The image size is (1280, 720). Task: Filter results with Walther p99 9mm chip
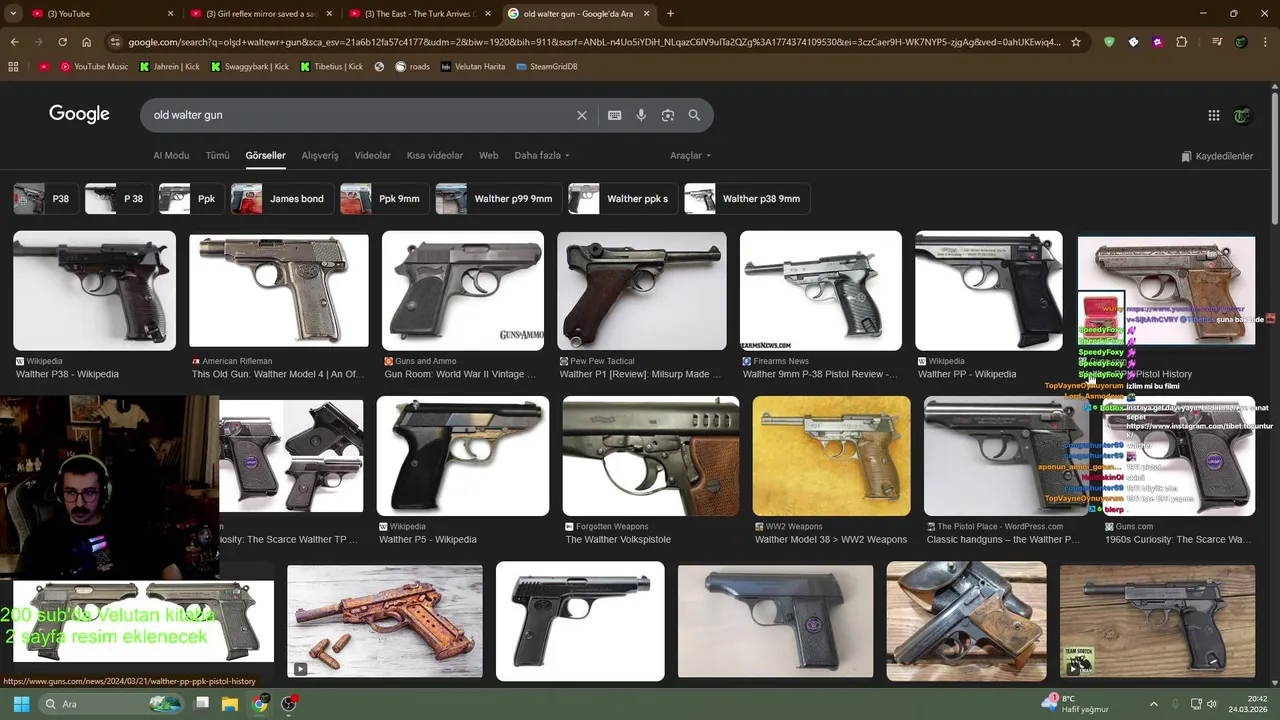pyautogui.click(x=497, y=198)
